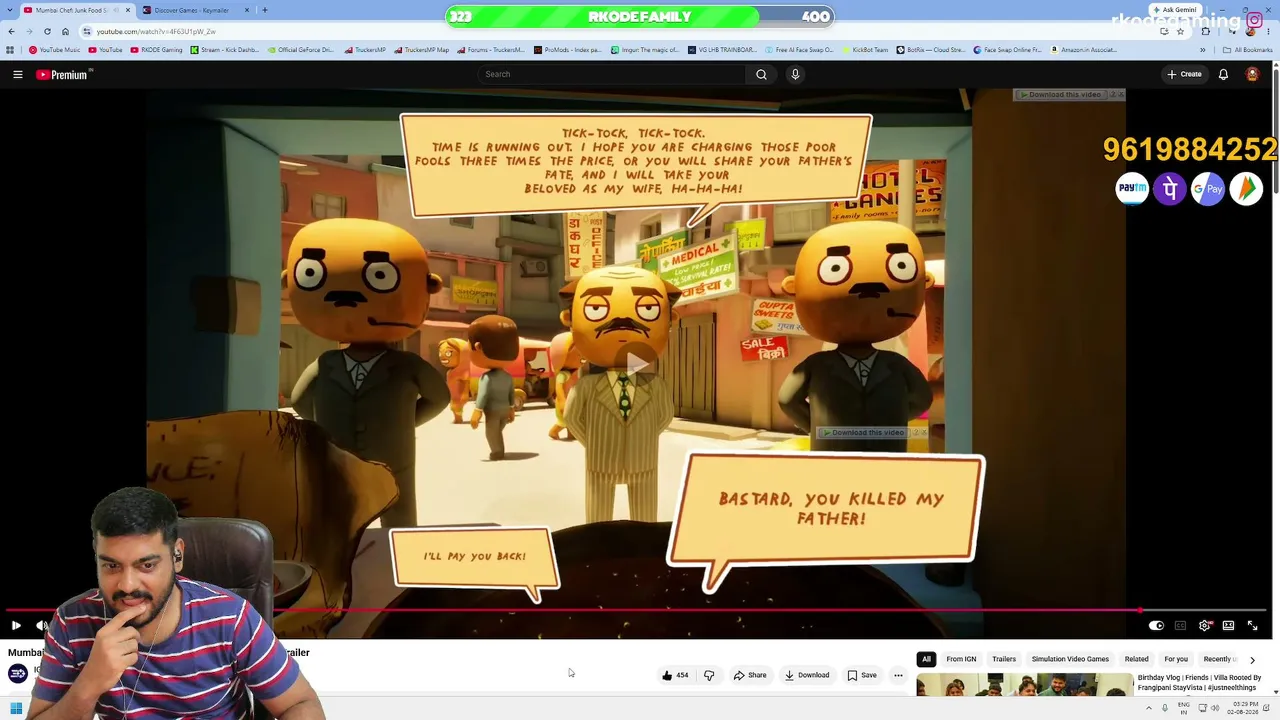The image size is (1280, 720).
Task: Select the Related filter chip
Action: click(1136, 659)
